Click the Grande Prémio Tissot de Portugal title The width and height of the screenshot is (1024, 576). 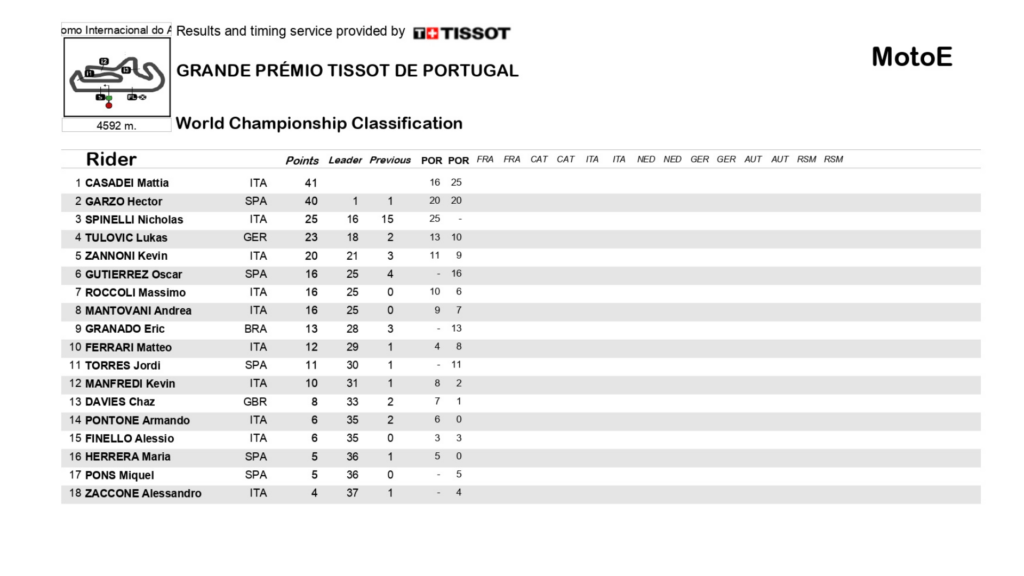[x=347, y=71]
